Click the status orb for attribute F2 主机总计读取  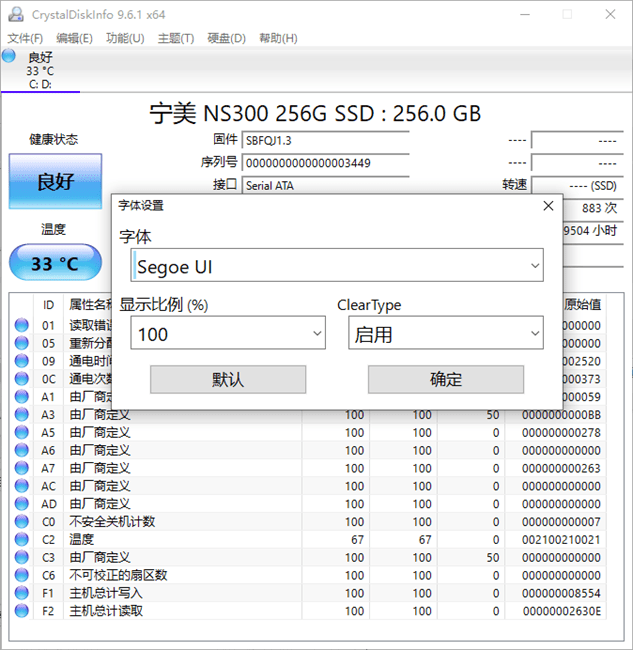pyautogui.click(x=22, y=611)
